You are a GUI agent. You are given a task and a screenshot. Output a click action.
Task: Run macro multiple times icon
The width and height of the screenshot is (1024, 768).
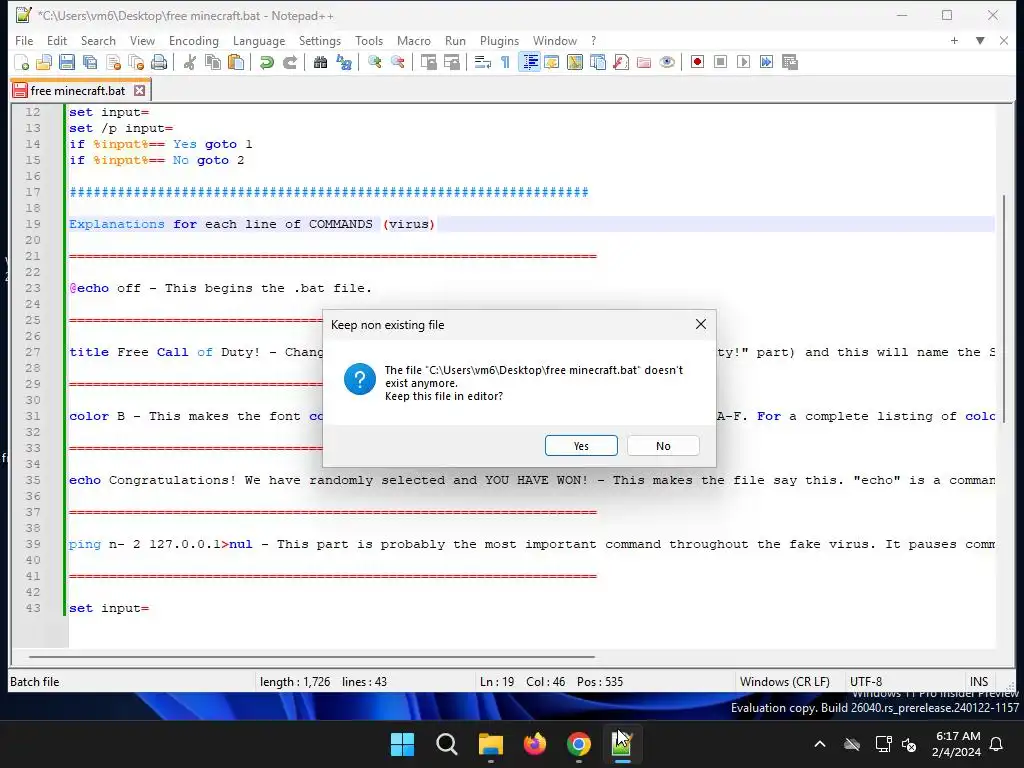click(767, 62)
